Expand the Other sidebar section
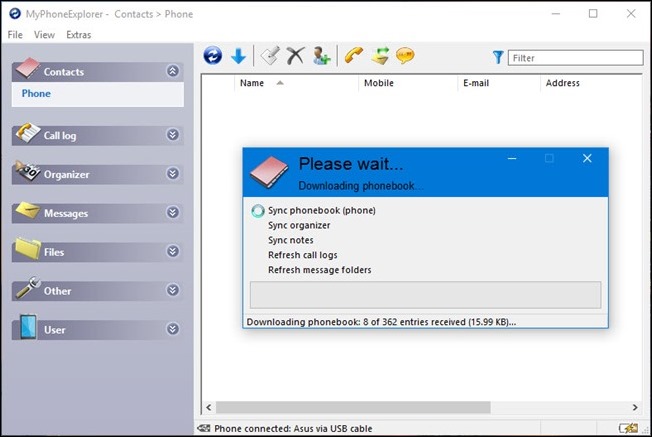This screenshot has height=437, width=652. (173, 290)
